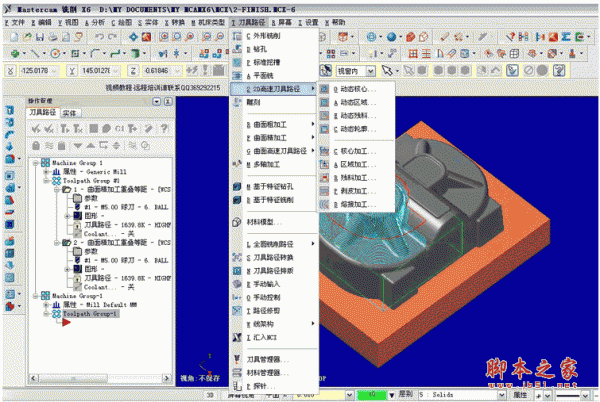Viewport: 600px width, 402px height.
Task: Open the 视窗内 selection mode dropdown
Action: point(370,71)
